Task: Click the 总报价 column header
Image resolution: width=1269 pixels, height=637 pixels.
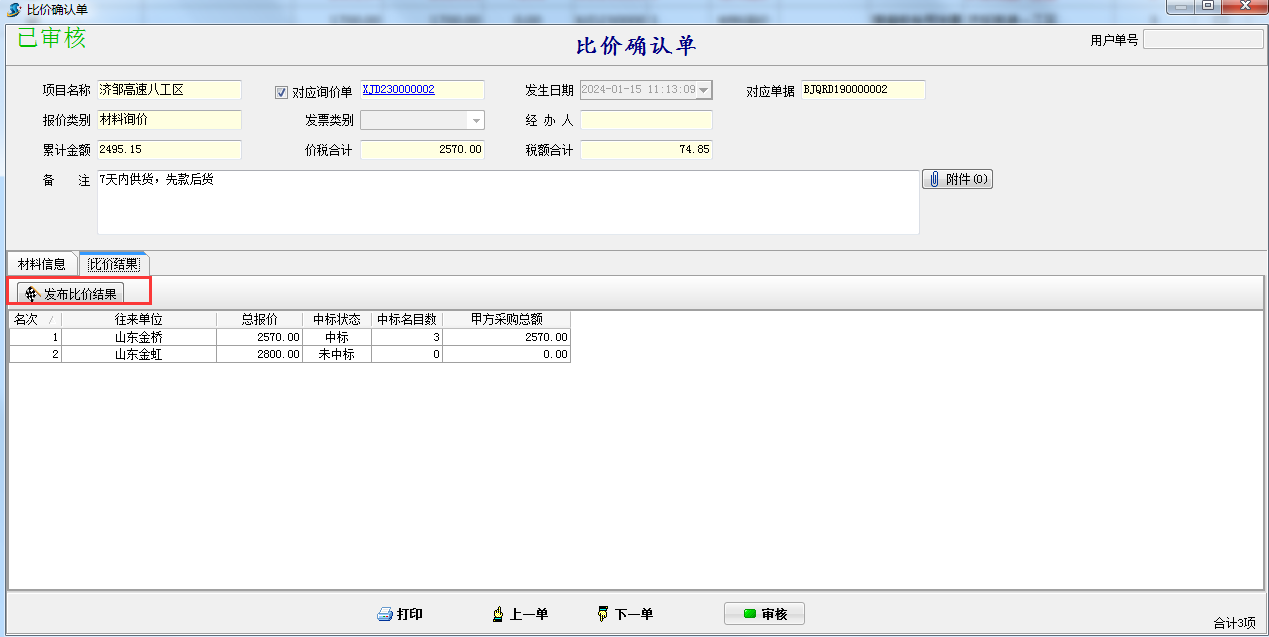Action: tap(259, 320)
